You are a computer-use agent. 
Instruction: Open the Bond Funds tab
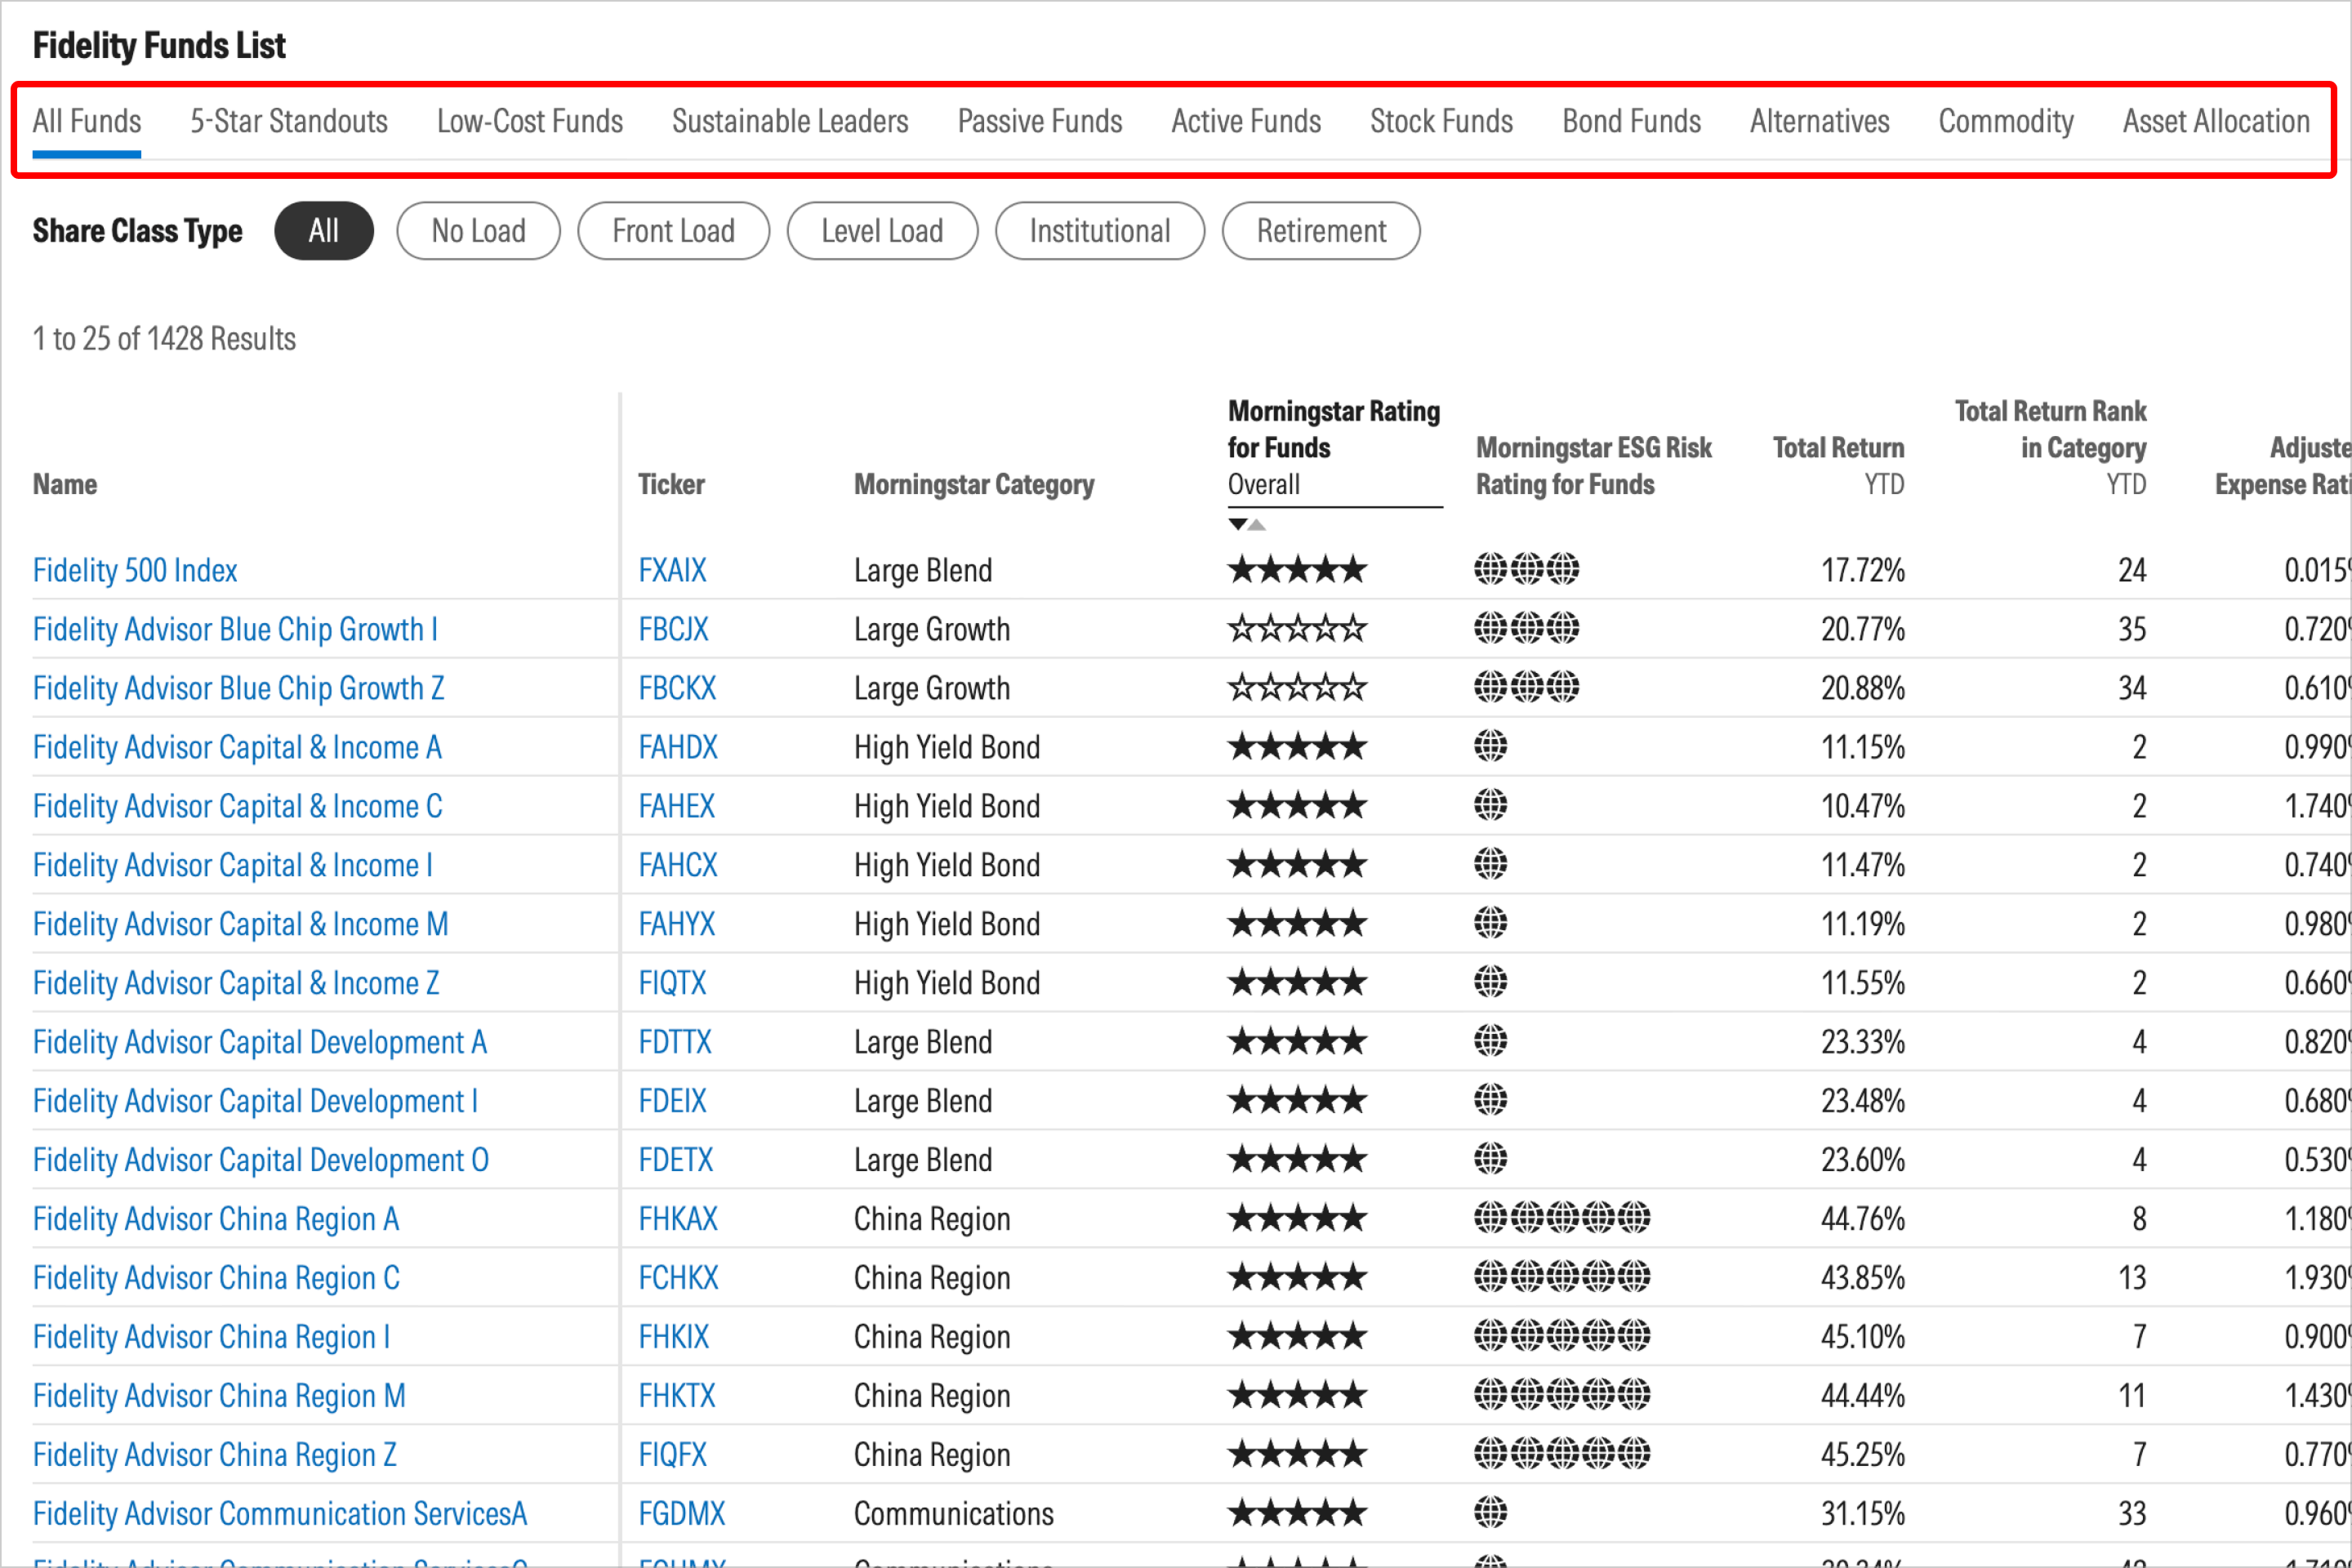[1631, 122]
